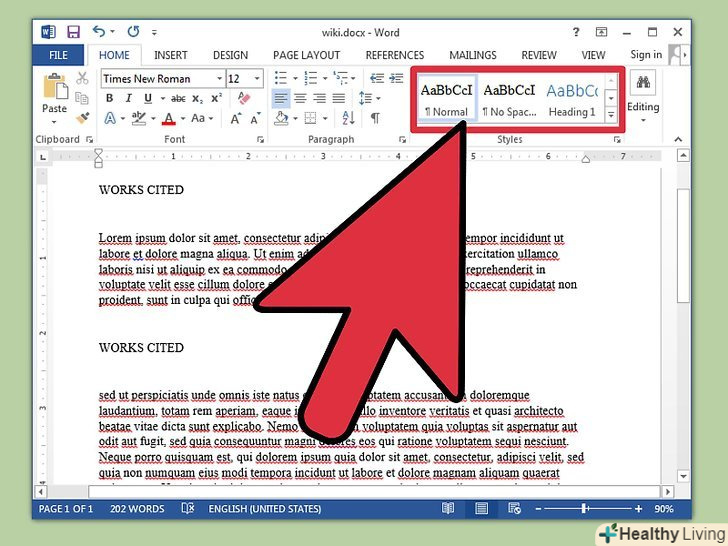This screenshot has height=546, width=728.
Task: Open font color dropdown arrow
Action: 183,118
